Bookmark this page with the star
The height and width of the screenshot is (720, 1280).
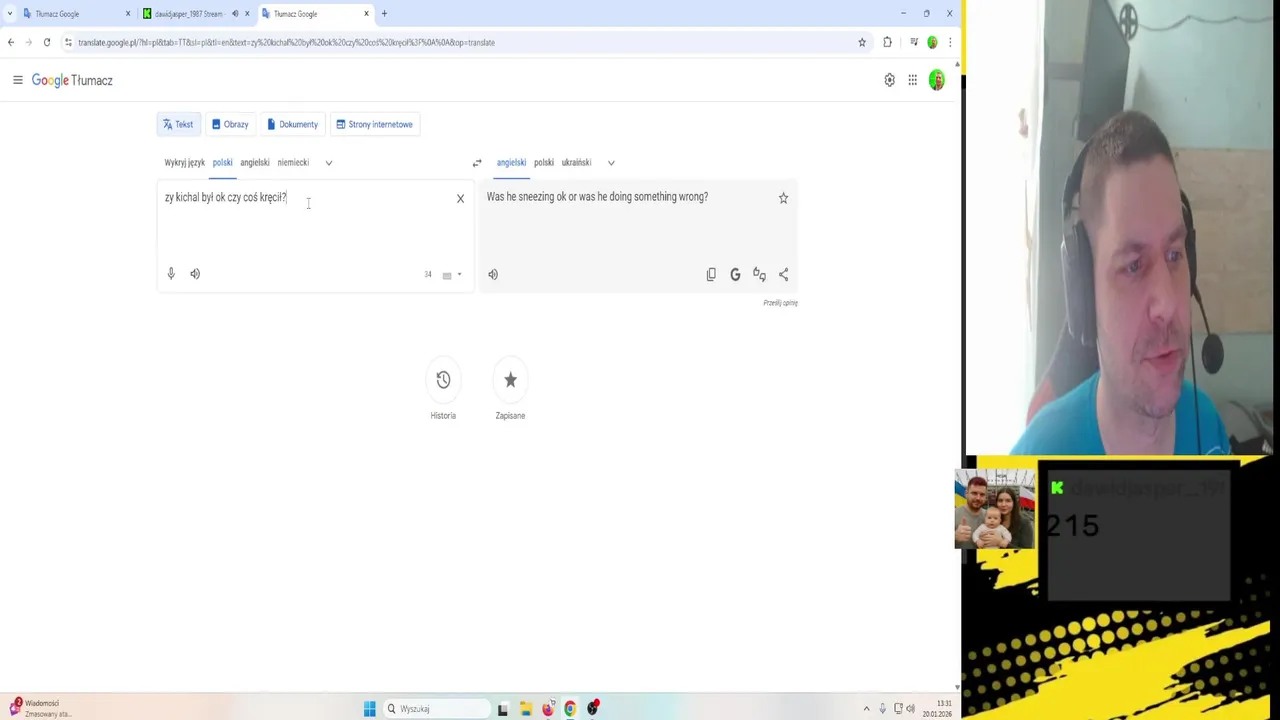[862, 42]
